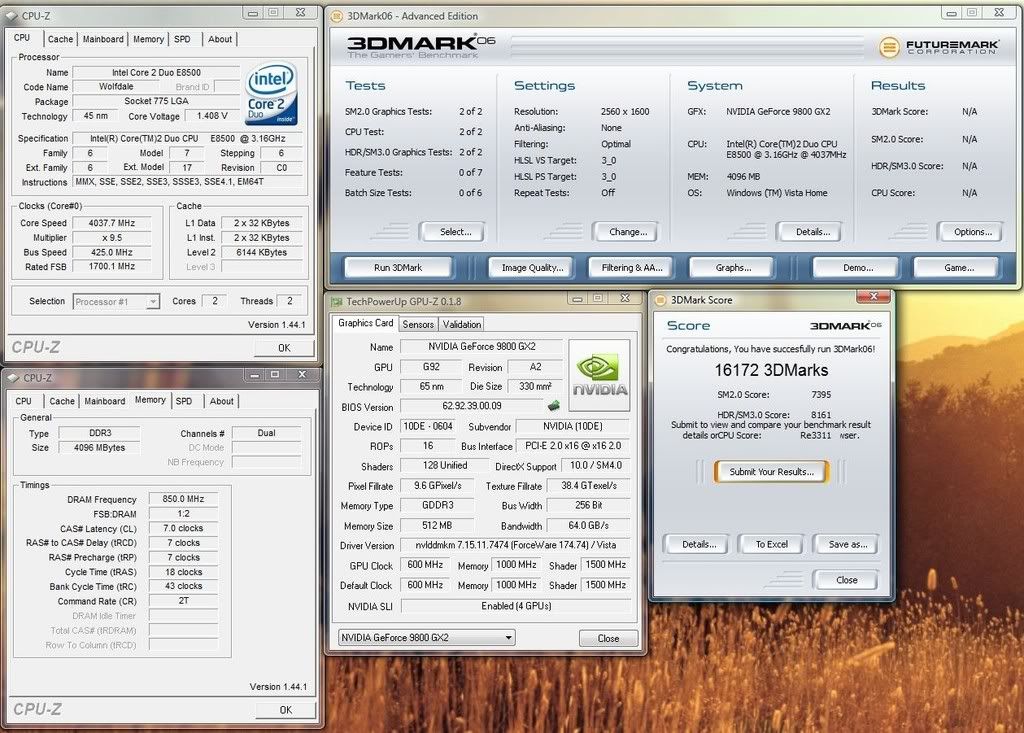Launch the Demo from 3DMark06

pyautogui.click(x=855, y=267)
